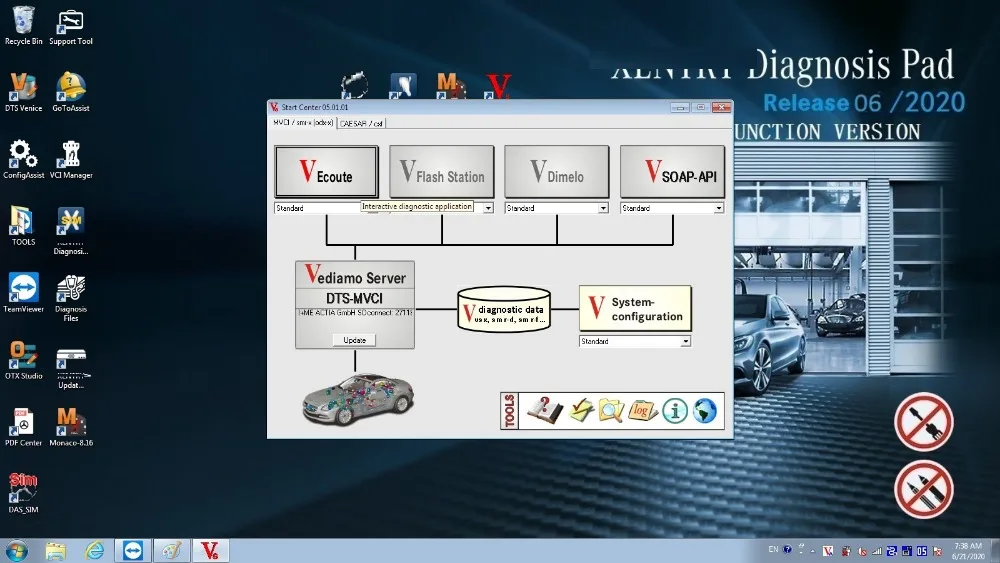Open the Support Tool desktop icon
The width and height of the screenshot is (1000, 563).
tap(71, 27)
